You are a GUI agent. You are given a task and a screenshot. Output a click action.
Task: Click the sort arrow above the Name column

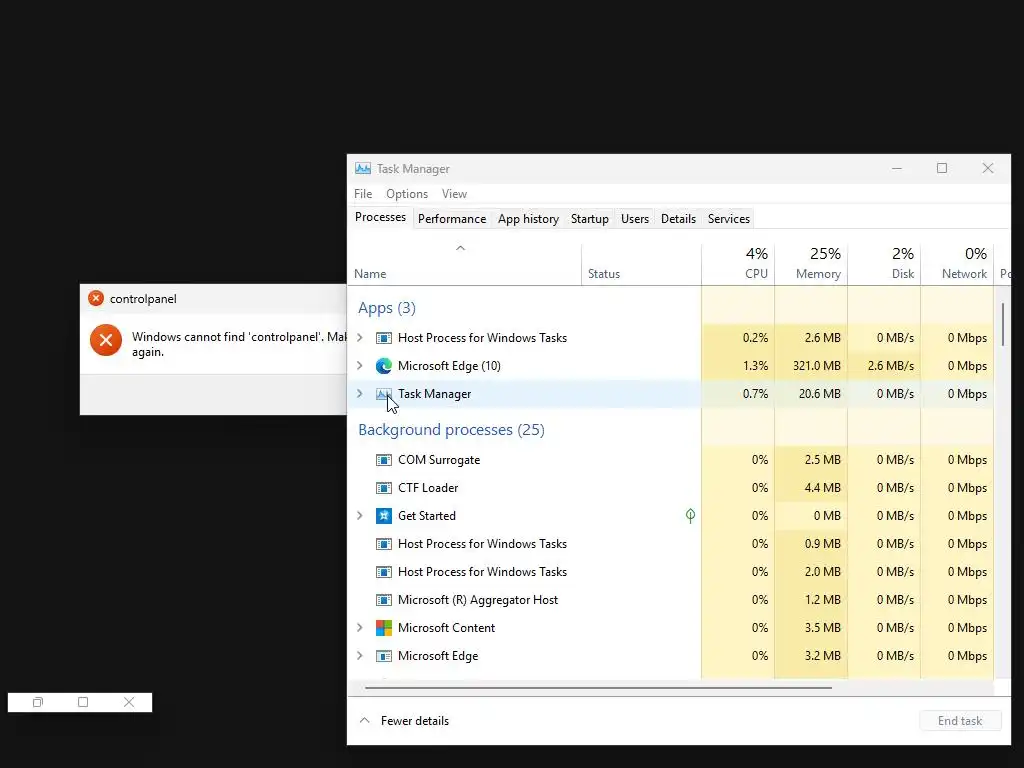pyautogui.click(x=460, y=248)
